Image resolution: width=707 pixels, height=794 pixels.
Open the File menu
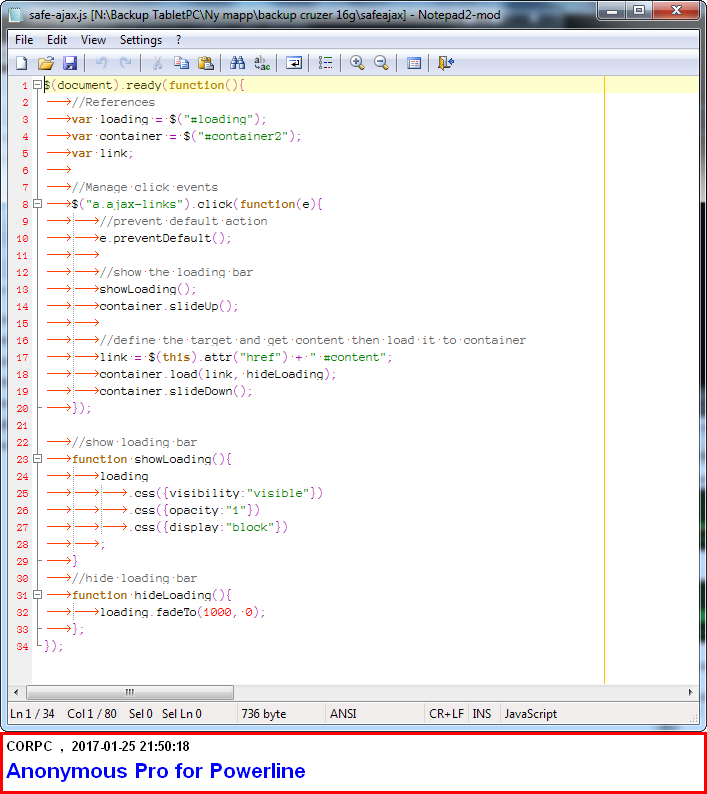[x=24, y=40]
